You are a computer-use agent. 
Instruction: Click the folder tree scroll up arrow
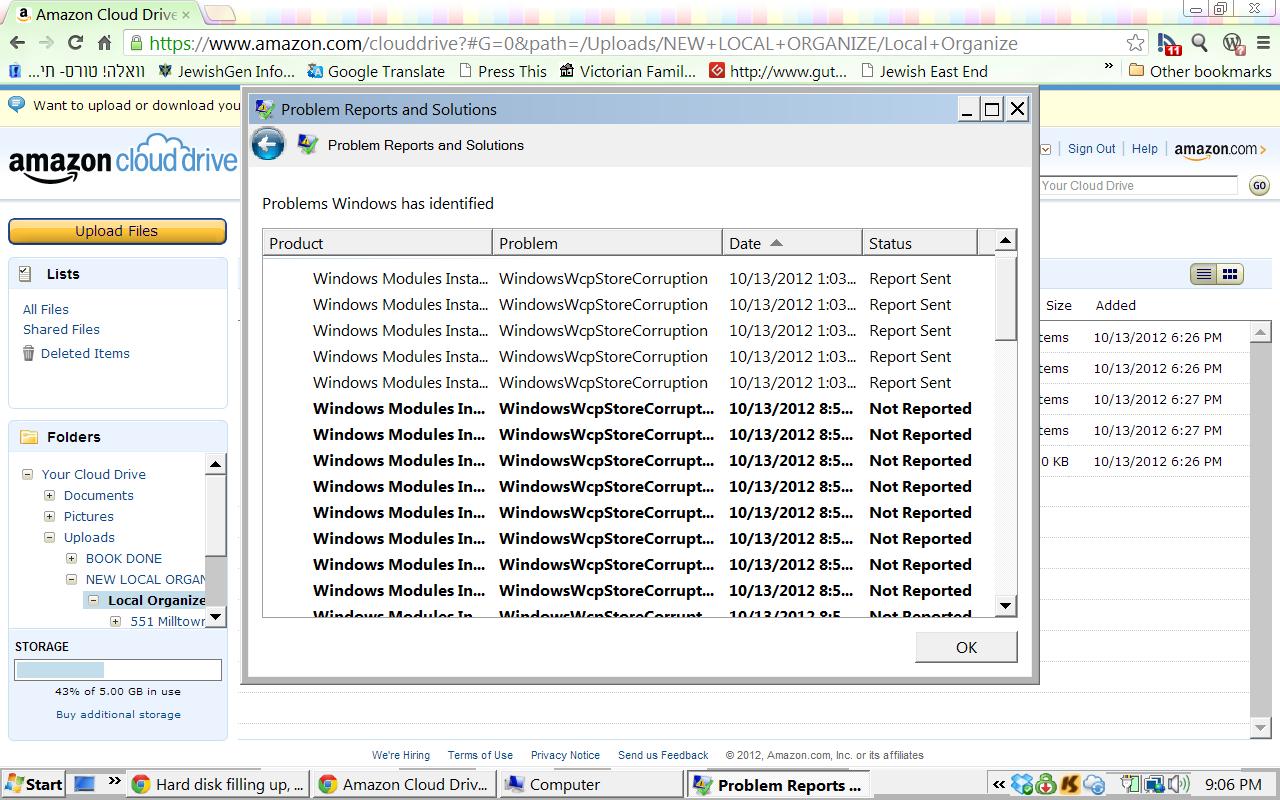pos(215,464)
